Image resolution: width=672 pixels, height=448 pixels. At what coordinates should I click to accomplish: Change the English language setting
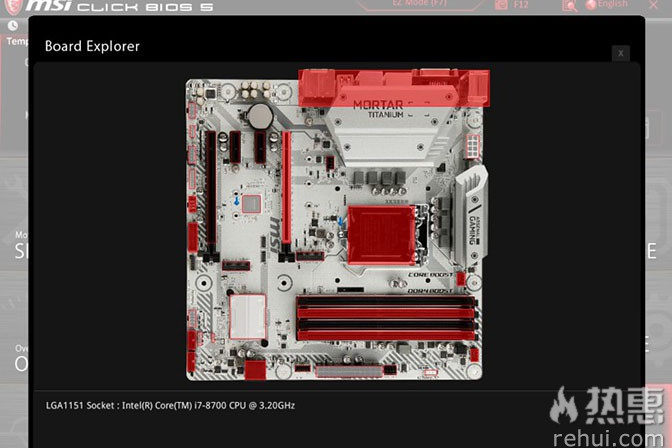[x=607, y=4]
